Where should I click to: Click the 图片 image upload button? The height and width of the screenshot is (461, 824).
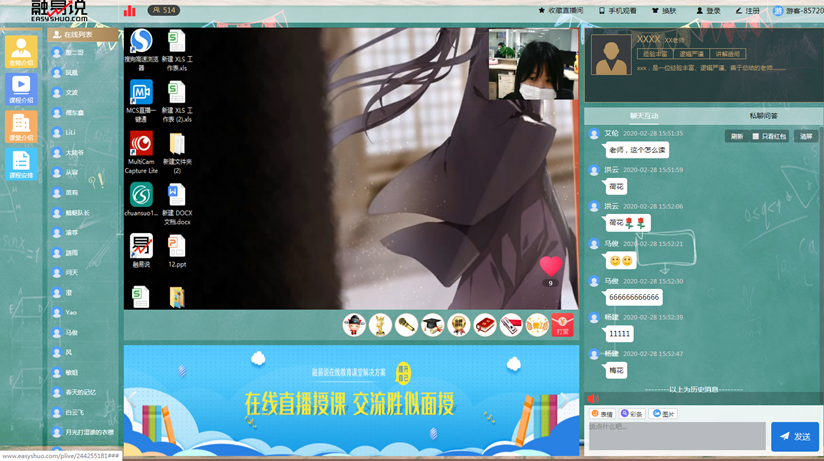point(663,414)
